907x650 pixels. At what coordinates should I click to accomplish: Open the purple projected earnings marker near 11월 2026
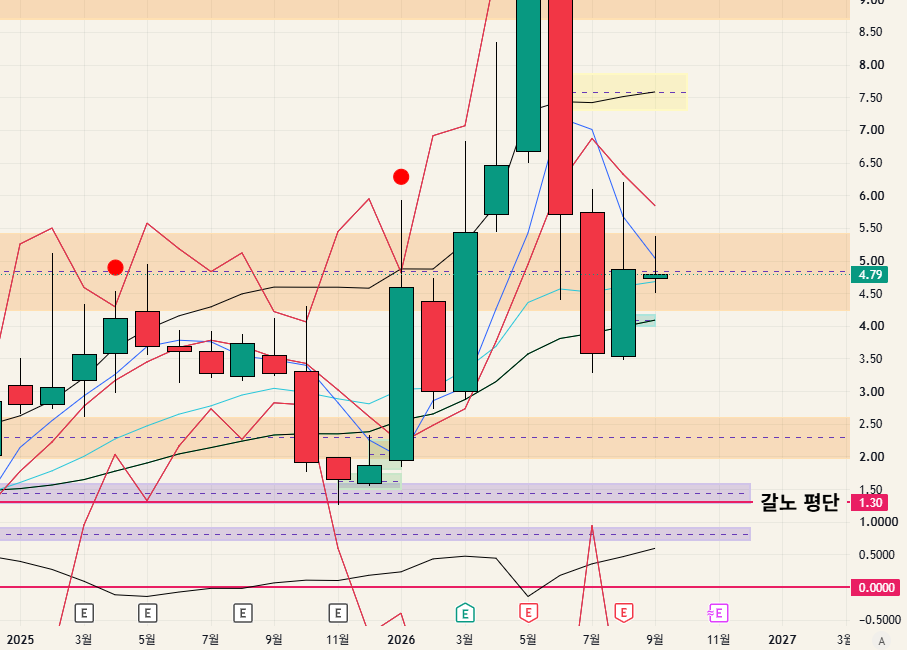[x=717, y=613]
